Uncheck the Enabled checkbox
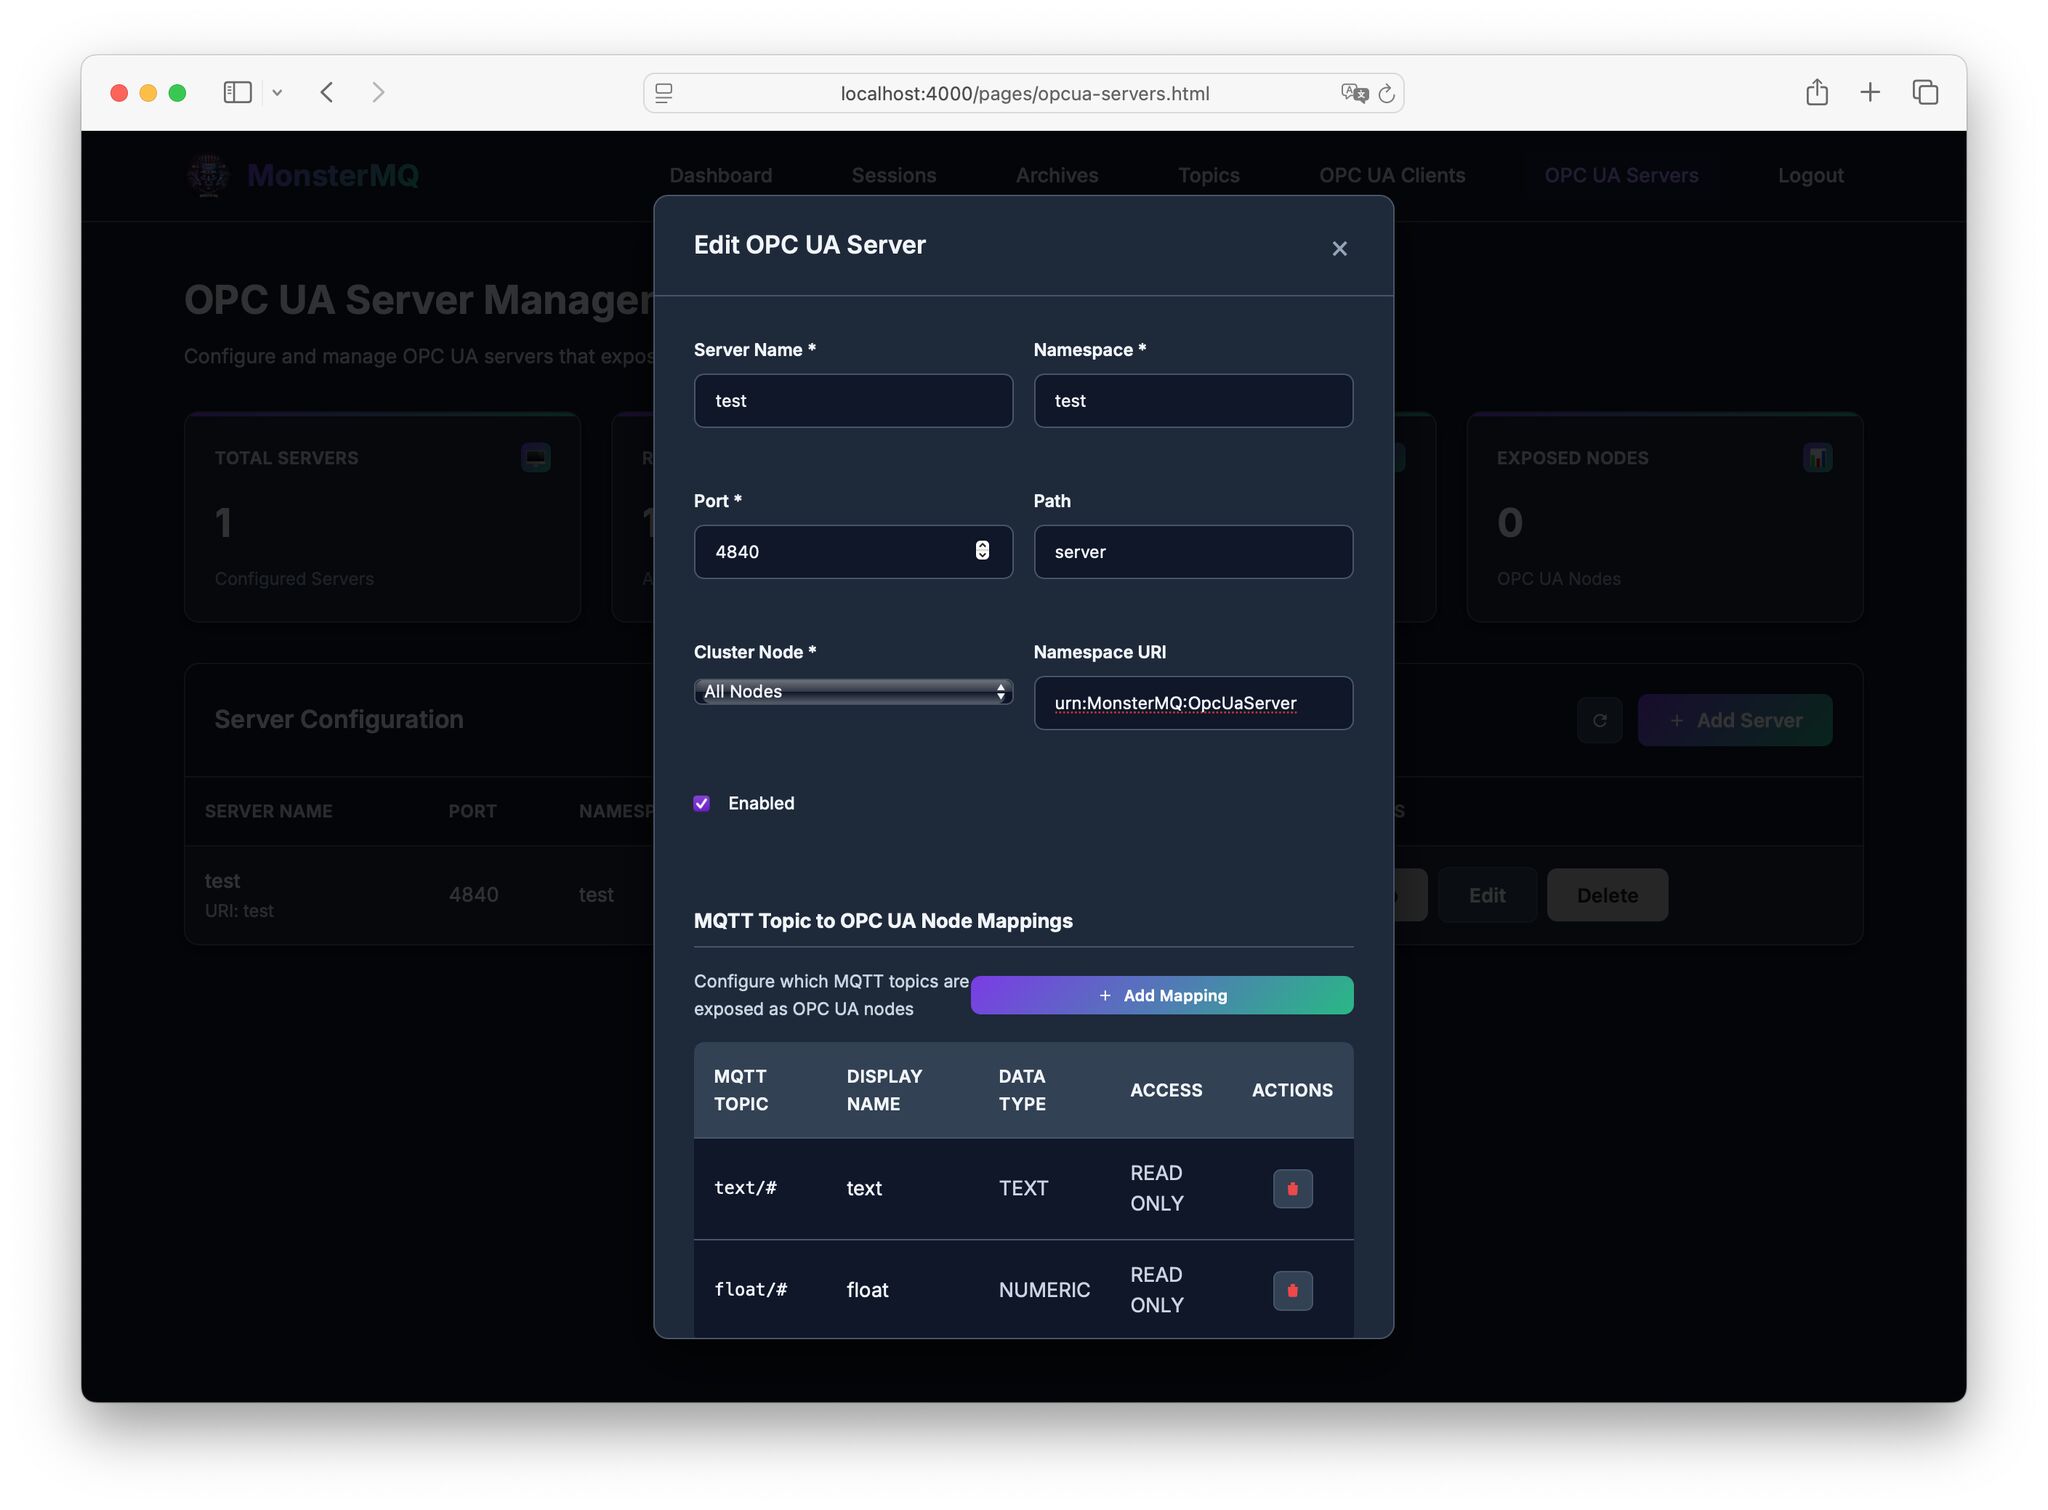Screen dimensions: 2048x1510 pos(702,803)
